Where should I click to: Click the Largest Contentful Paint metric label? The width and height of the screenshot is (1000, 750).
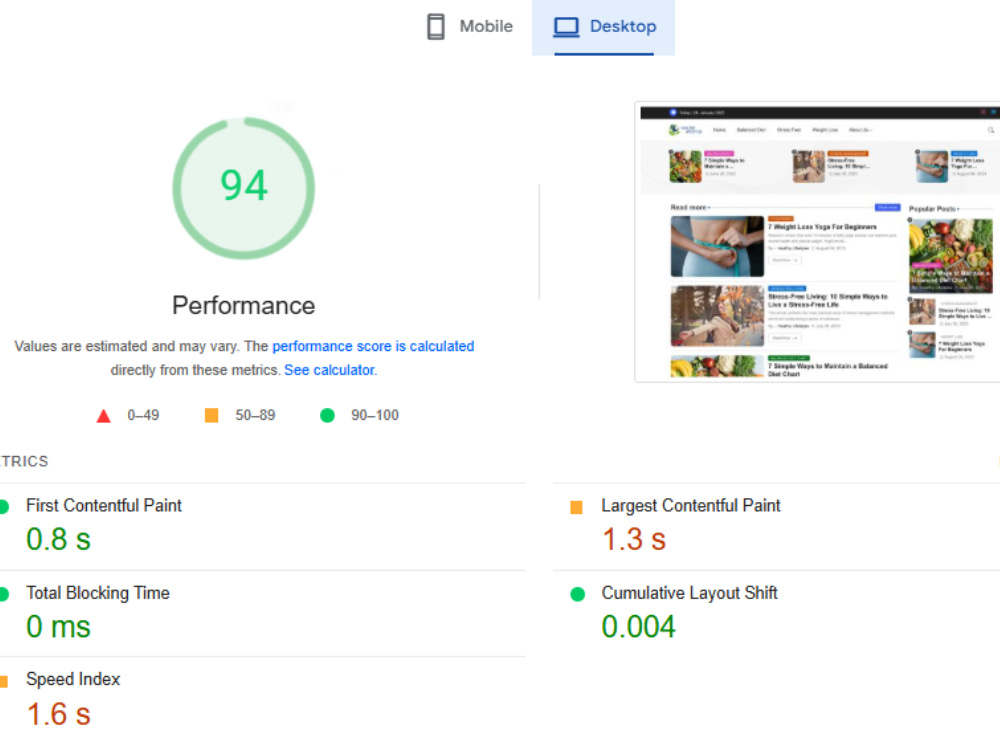click(691, 506)
